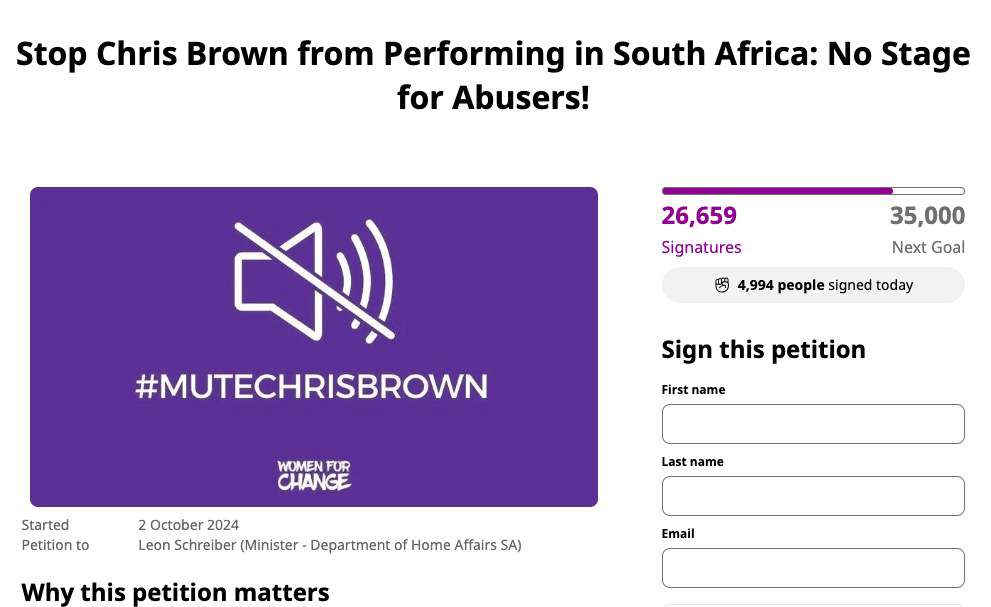
Task: Select the 26,659 signature count
Action: [x=699, y=216]
